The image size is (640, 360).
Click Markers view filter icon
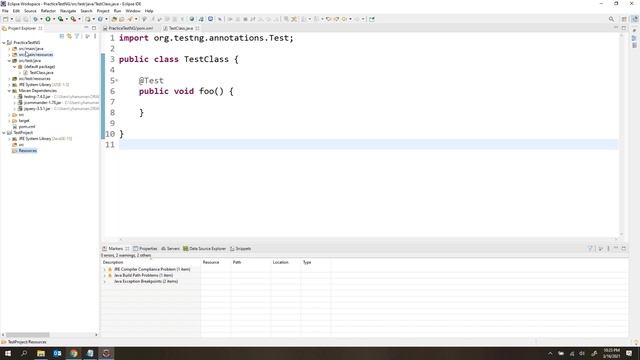pyautogui.click(x=590, y=248)
